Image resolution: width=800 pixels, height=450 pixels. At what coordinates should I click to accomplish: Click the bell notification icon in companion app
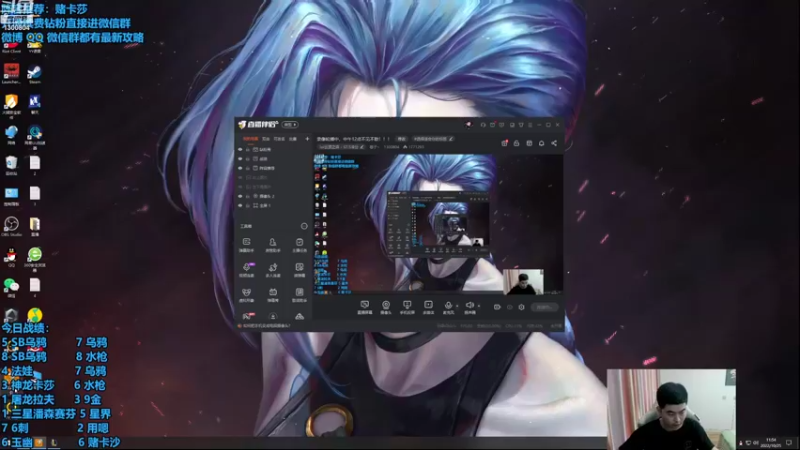click(x=541, y=143)
